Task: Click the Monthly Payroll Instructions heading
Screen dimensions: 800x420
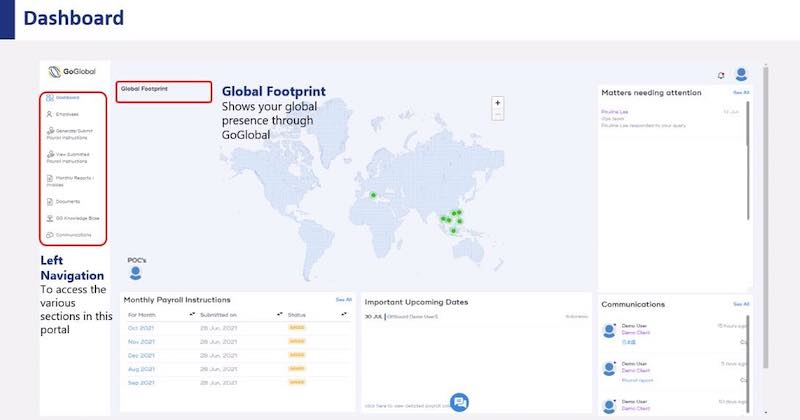Action: click(x=177, y=300)
